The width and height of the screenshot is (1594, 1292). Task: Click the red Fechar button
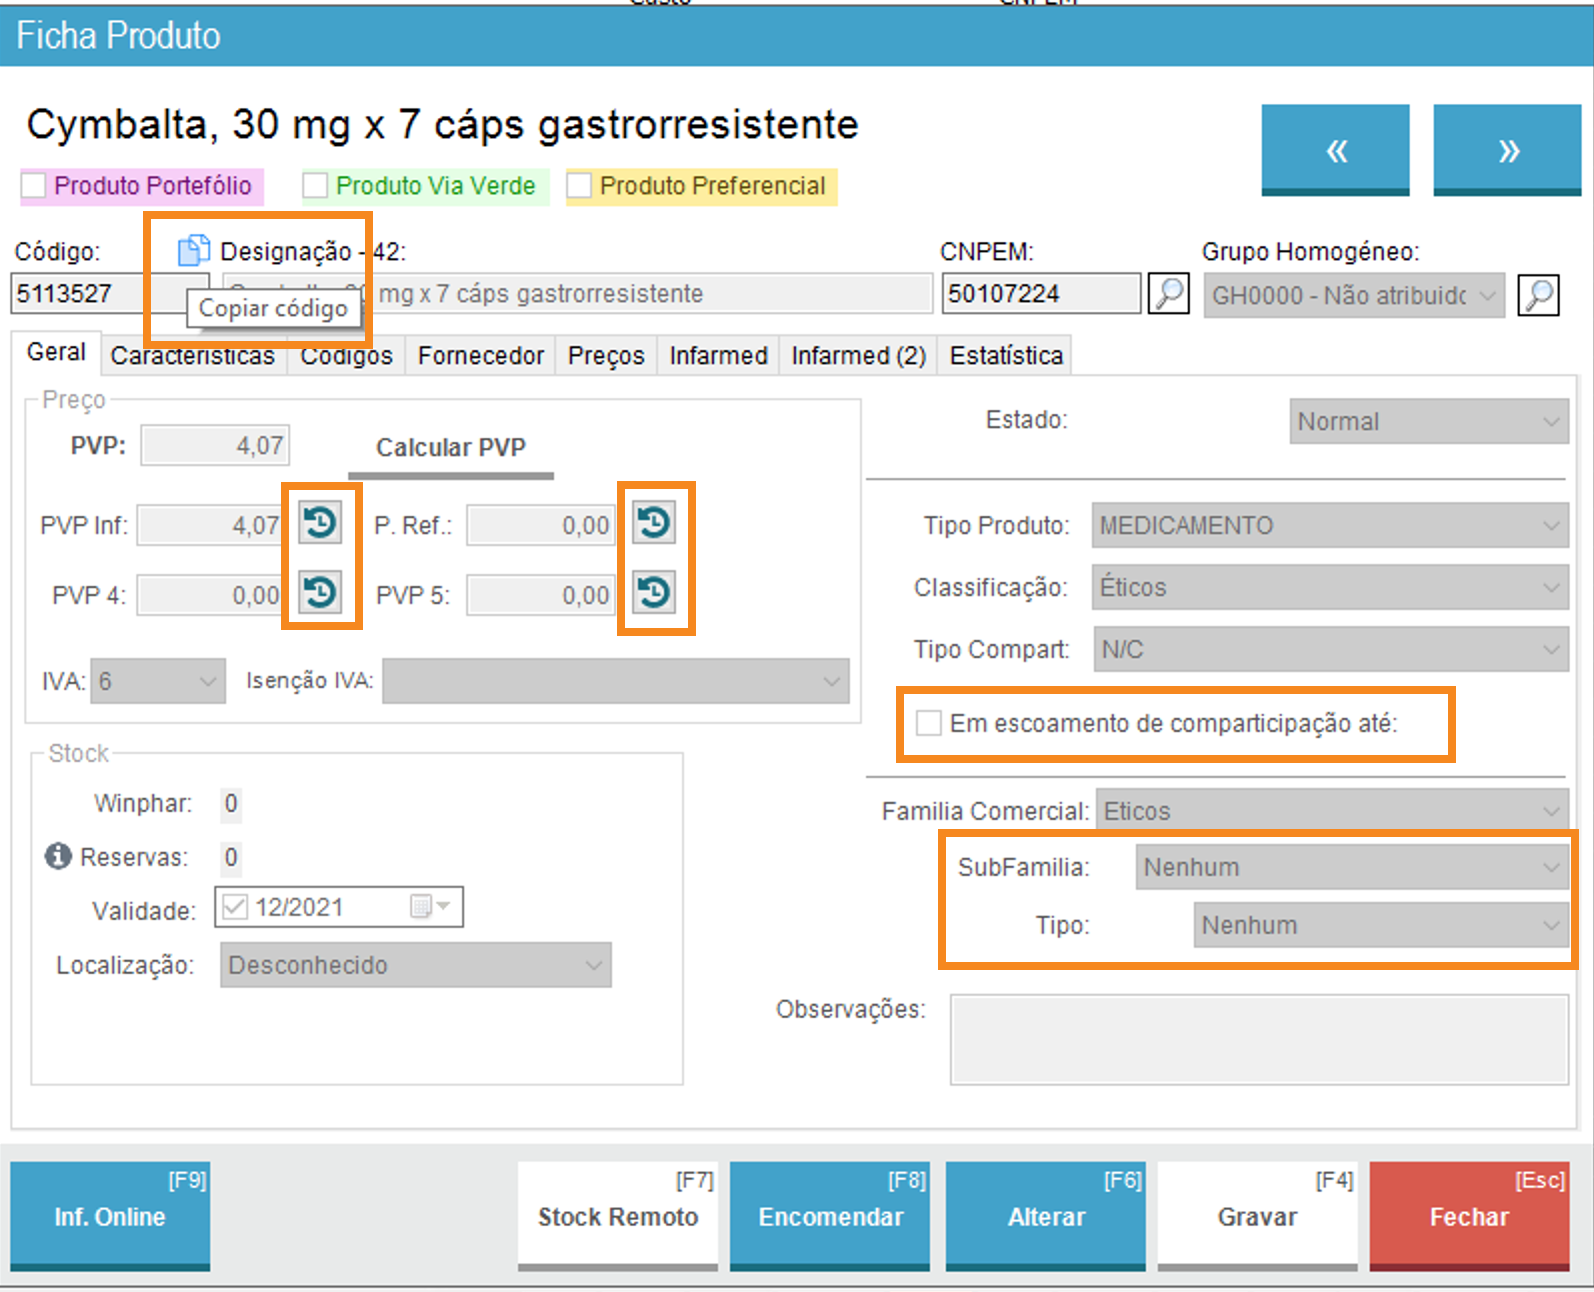[x=1468, y=1215]
